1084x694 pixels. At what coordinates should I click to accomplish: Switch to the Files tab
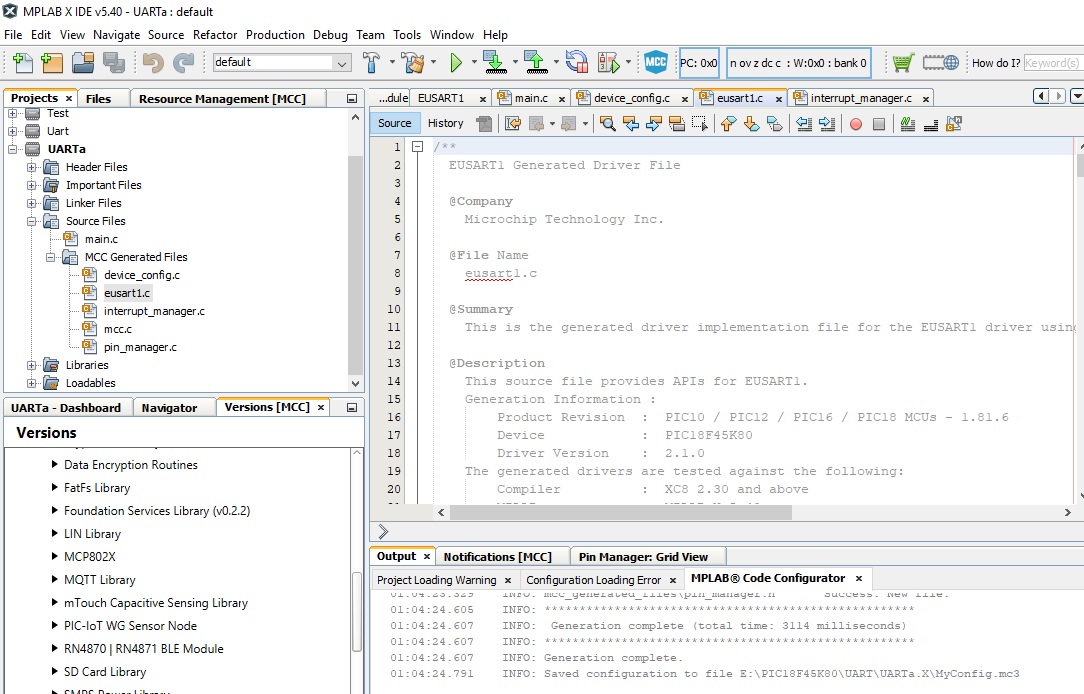[98, 99]
